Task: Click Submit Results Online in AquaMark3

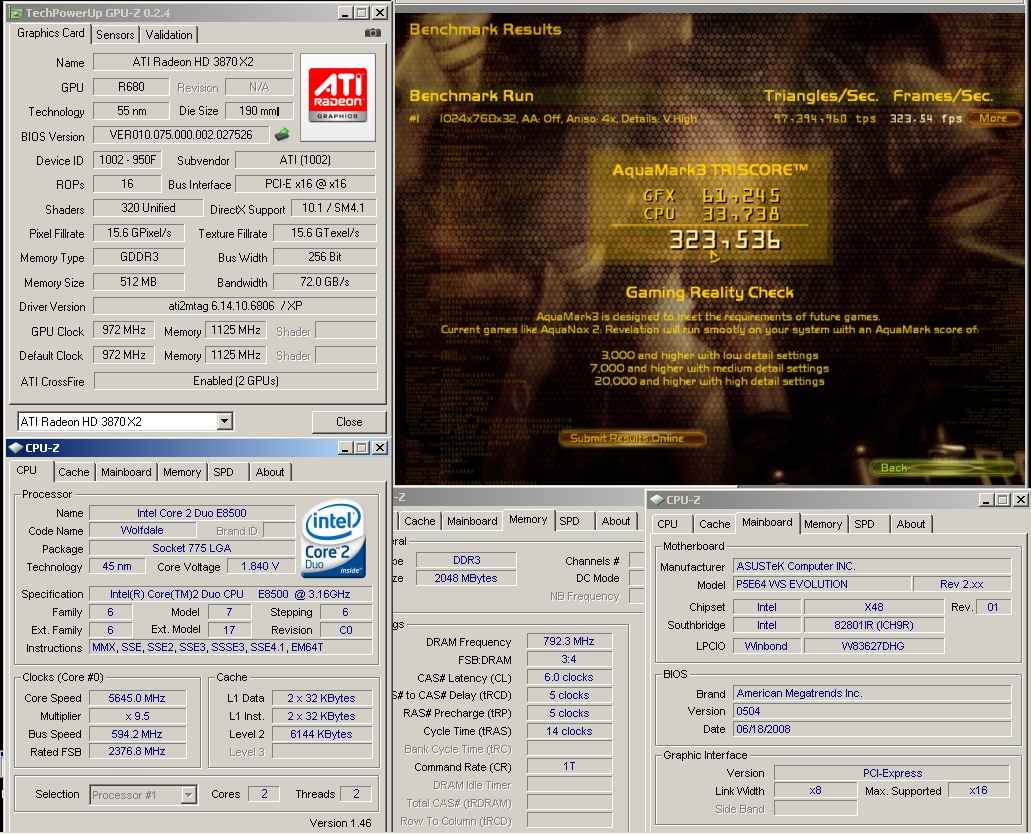Action: tap(631, 438)
